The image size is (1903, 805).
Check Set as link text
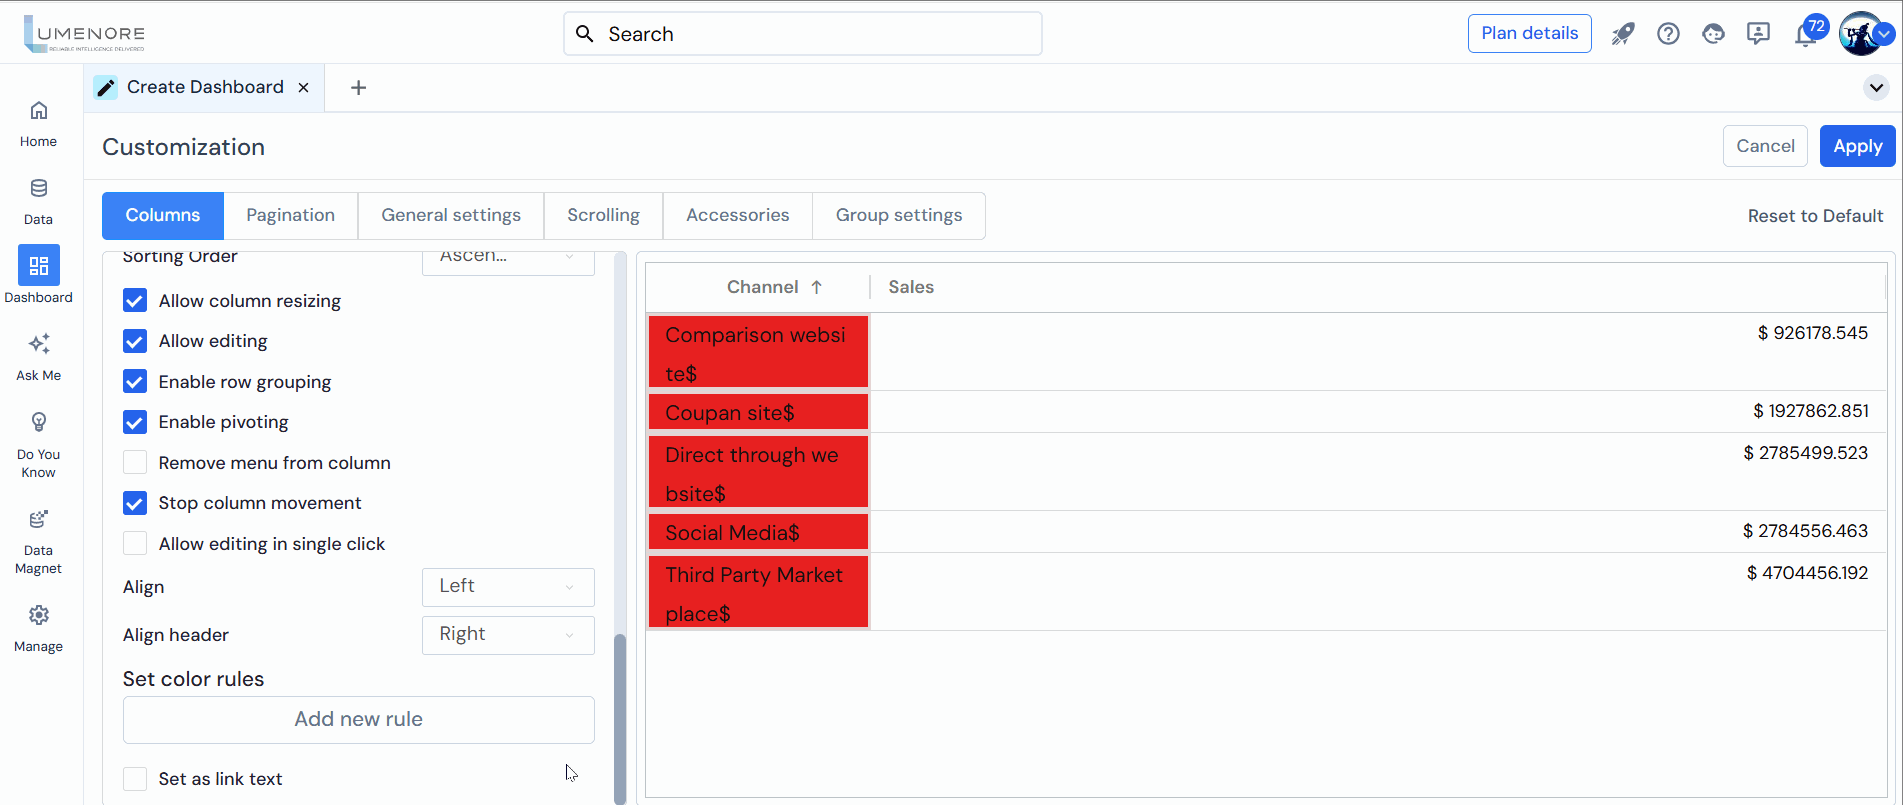tap(135, 779)
